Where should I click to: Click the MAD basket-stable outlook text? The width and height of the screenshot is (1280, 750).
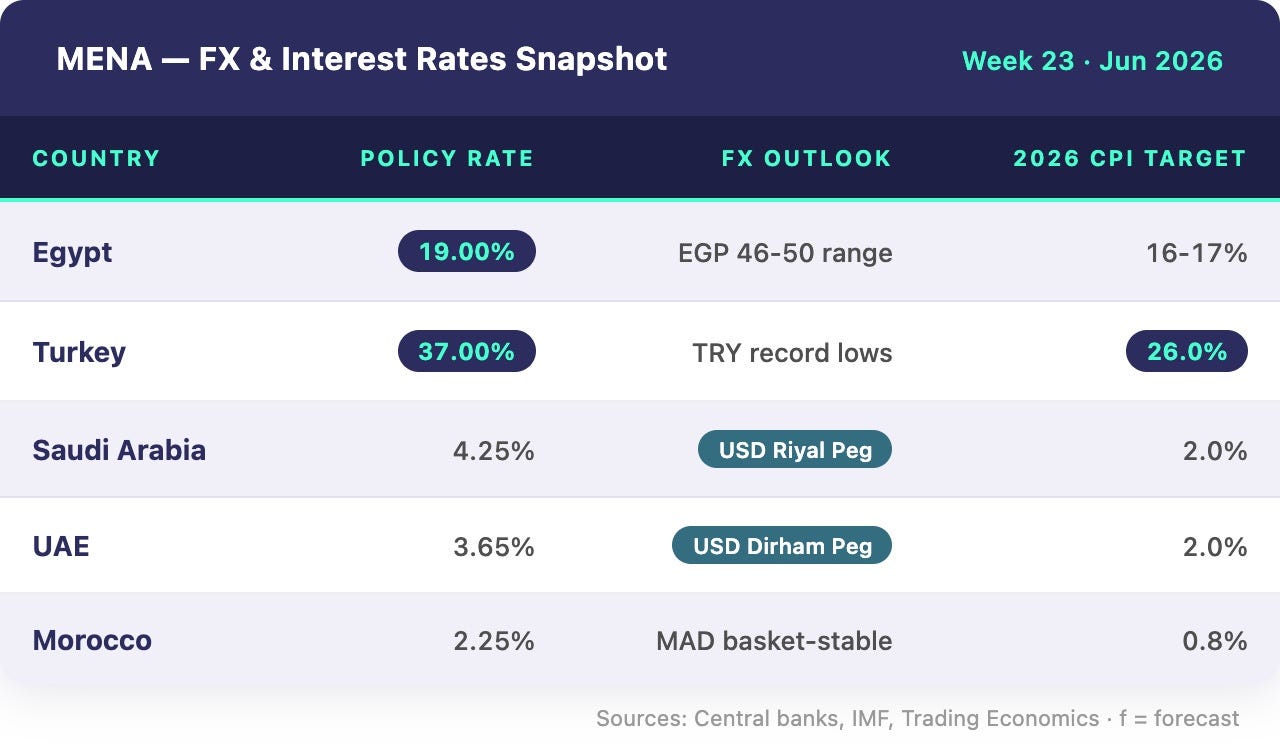[774, 640]
